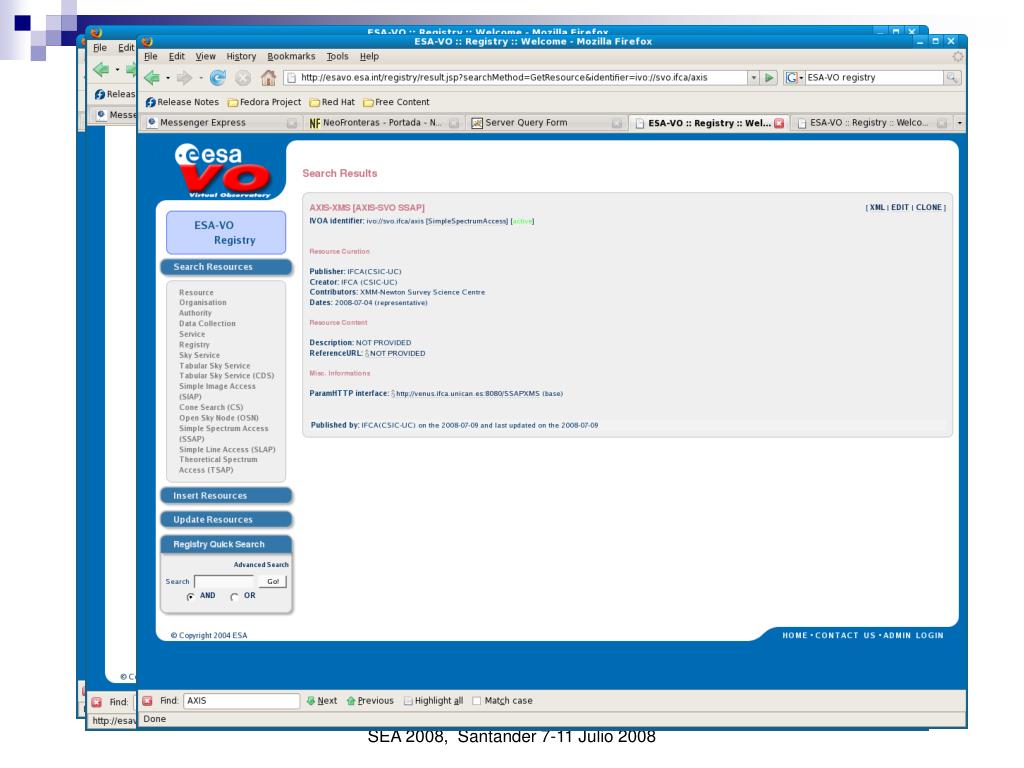This screenshot has width=1024, height=768.
Task: Click the registry Quick Search input field
Action: [x=224, y=581]
